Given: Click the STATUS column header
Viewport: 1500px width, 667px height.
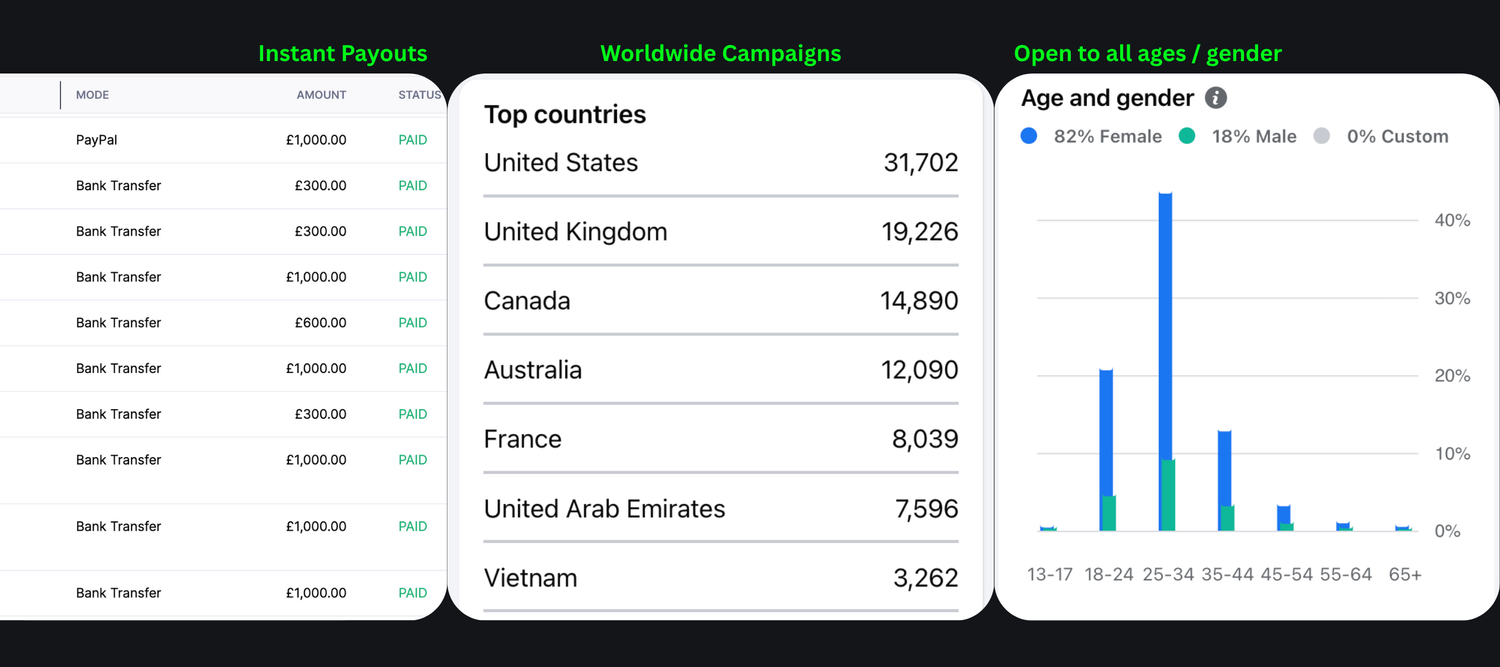Looking at the screenshot, I should [419, 95].
